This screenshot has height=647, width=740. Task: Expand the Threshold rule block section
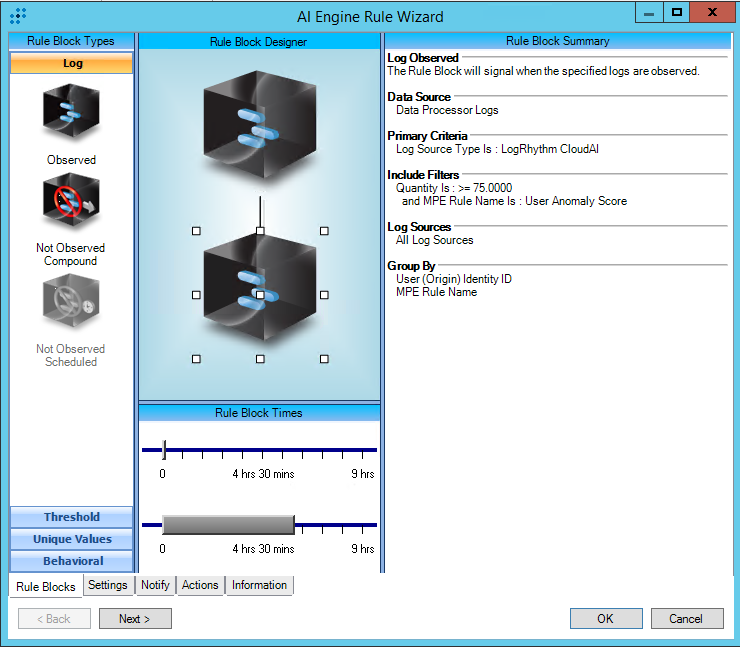(x=71, y=517)
